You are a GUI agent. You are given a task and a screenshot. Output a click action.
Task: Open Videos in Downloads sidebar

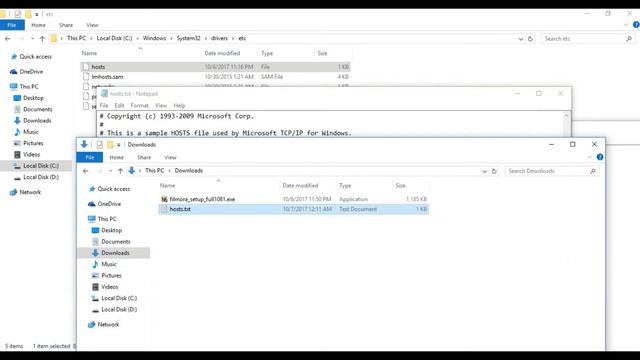109,287
